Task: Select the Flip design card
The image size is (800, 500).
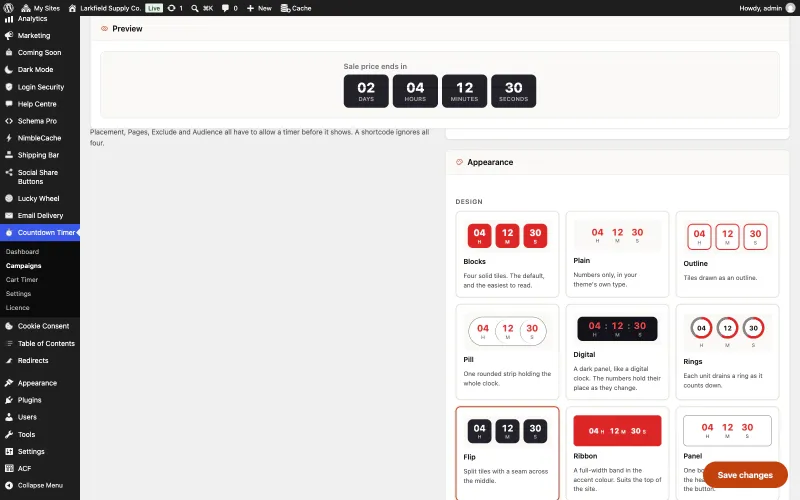Action: click(507, 453)
